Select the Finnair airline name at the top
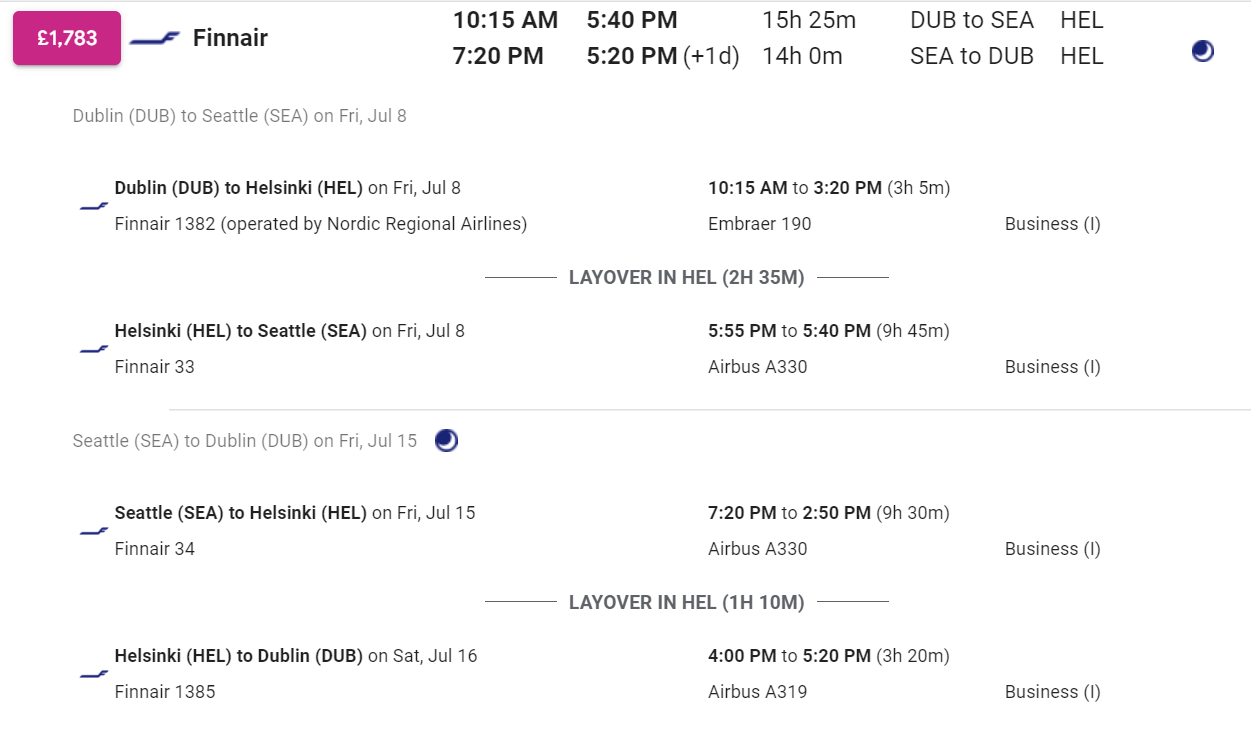Viewport: 1251px width, 732px height. (x=230, y=39)
